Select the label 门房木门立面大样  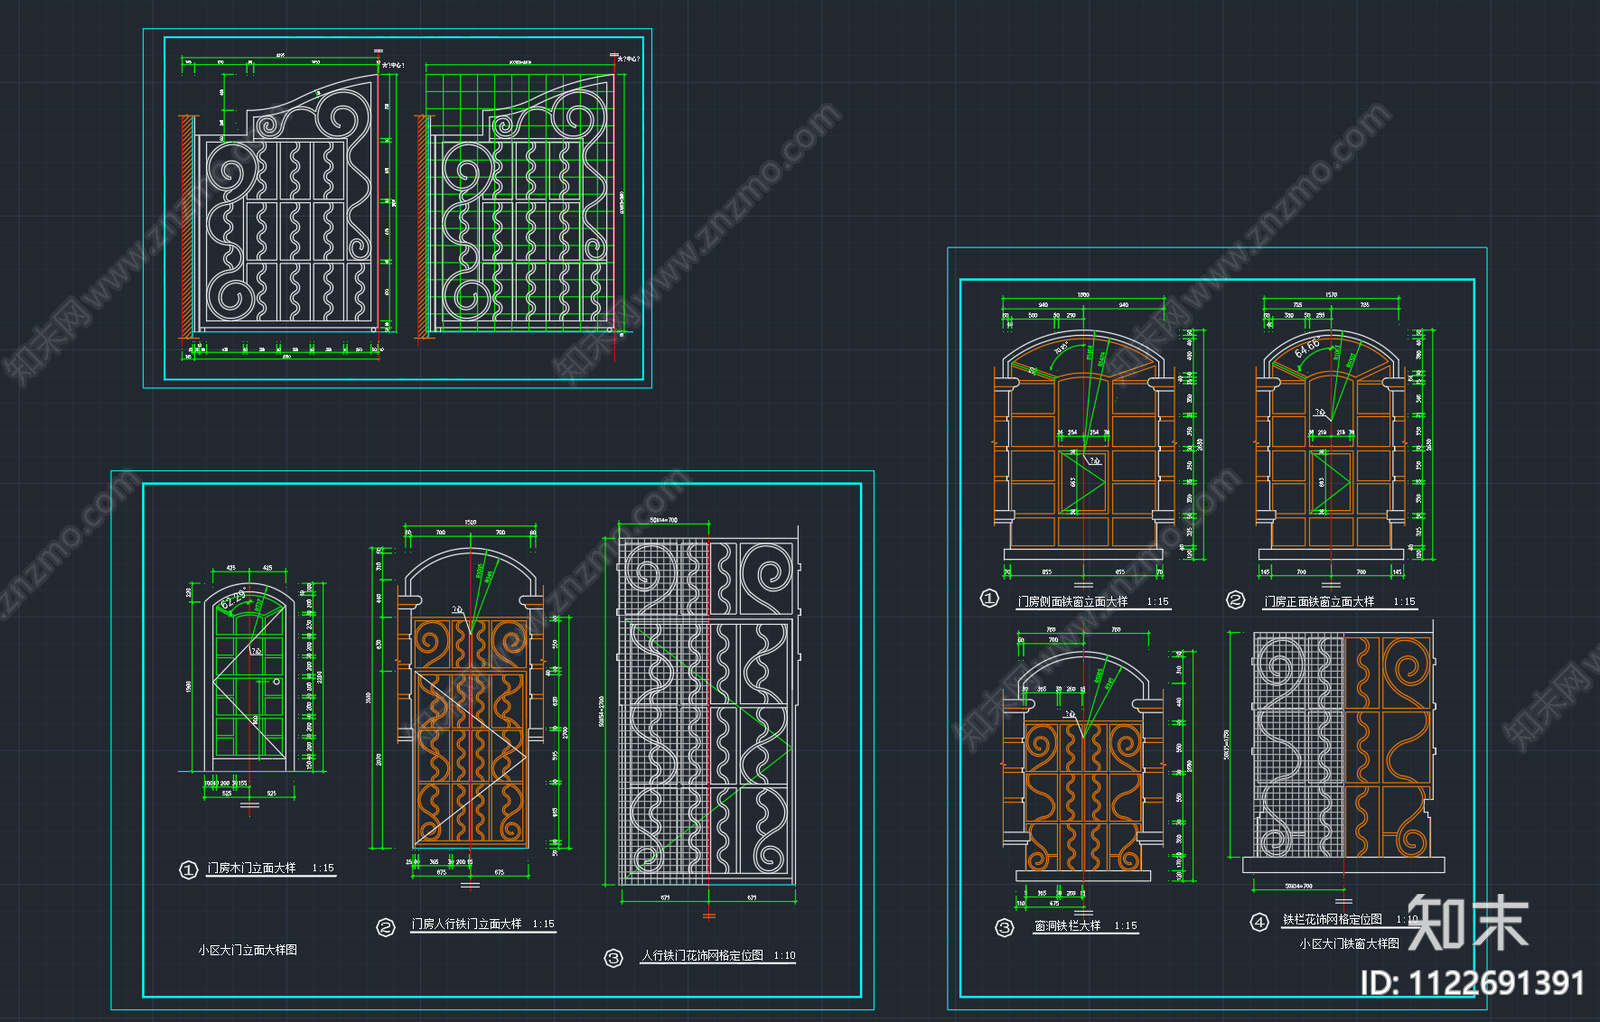pyautogui.click(x=251, y=868)
